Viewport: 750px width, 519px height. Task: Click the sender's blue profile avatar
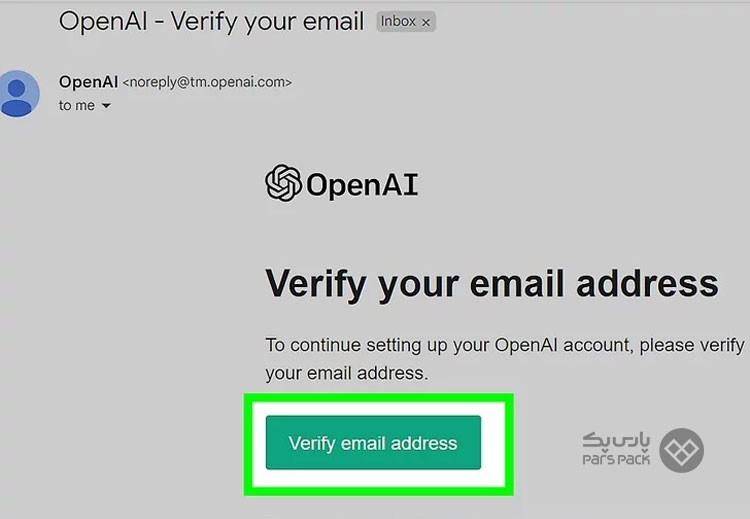tap(18, 94)
